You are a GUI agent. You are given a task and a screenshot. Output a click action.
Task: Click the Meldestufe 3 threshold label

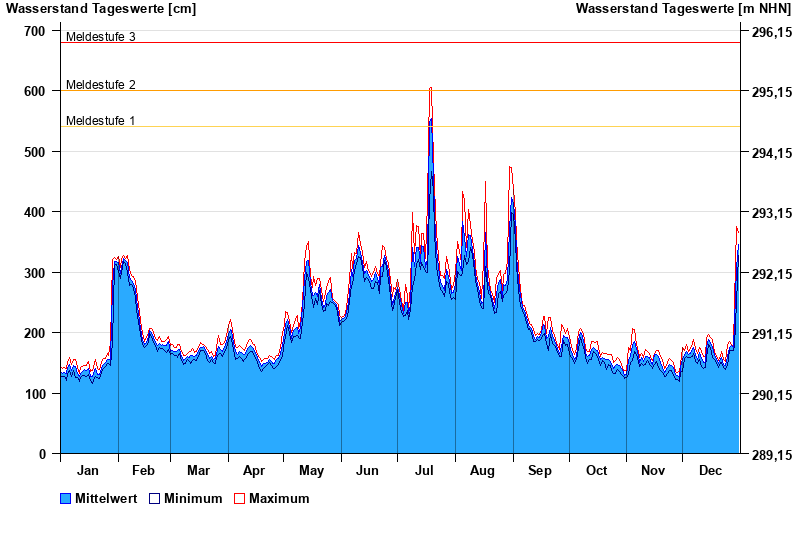(100, 37)
